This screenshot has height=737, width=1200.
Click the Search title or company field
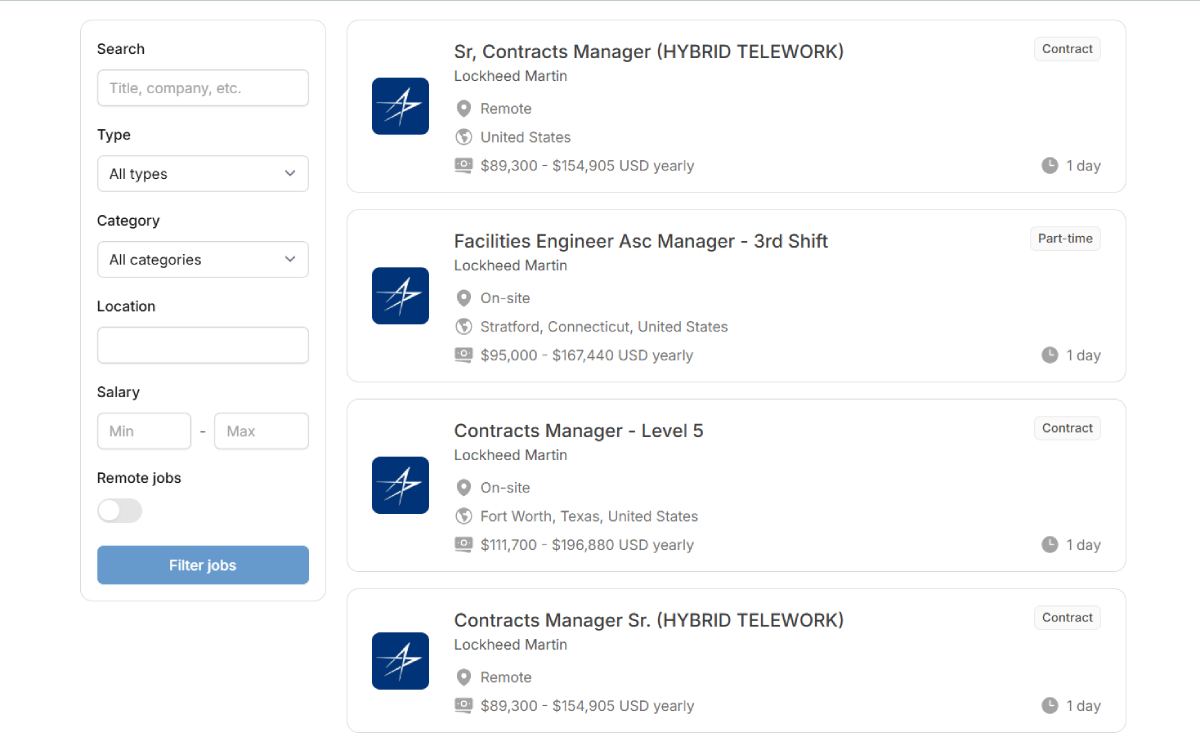tap(202, 88)
